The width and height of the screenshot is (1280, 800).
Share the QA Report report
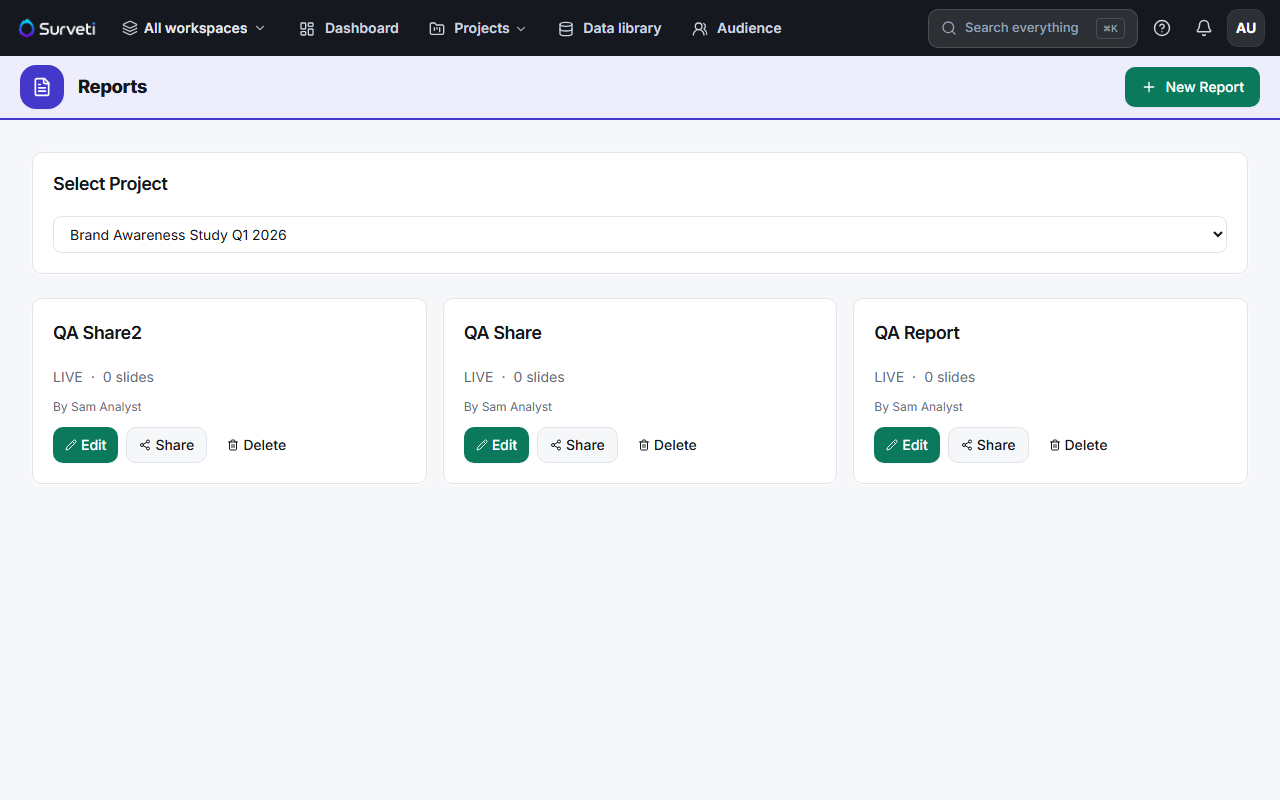click(988, 445)
